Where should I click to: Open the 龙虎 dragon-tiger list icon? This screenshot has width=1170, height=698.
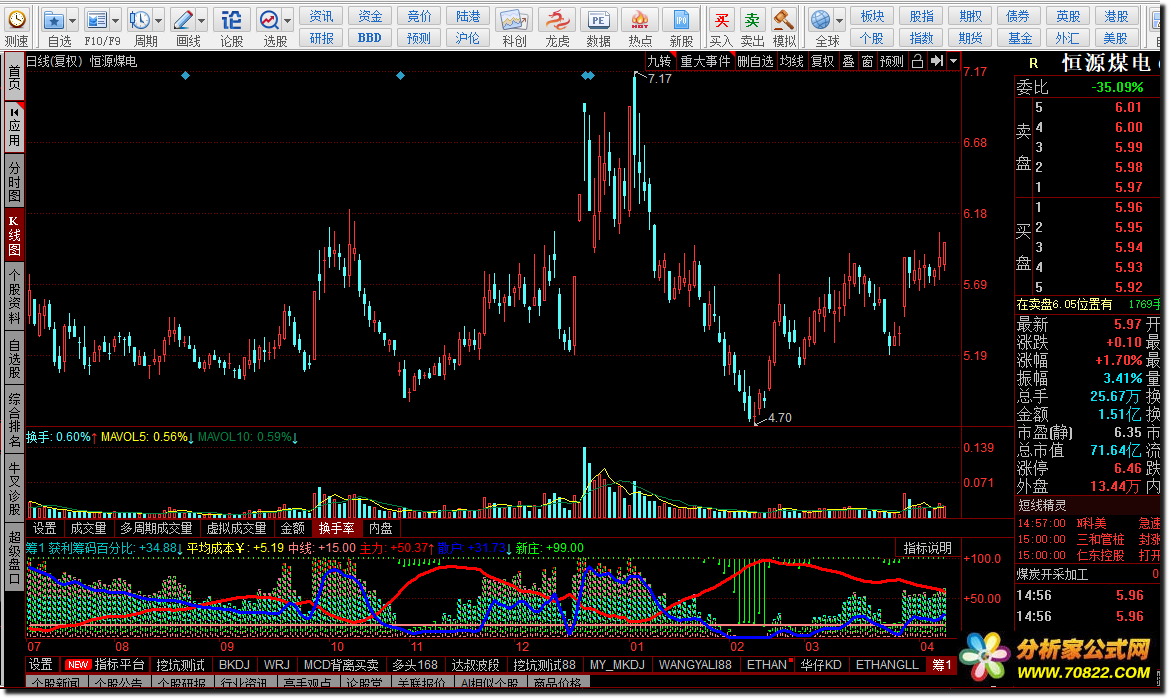[557, 19]
